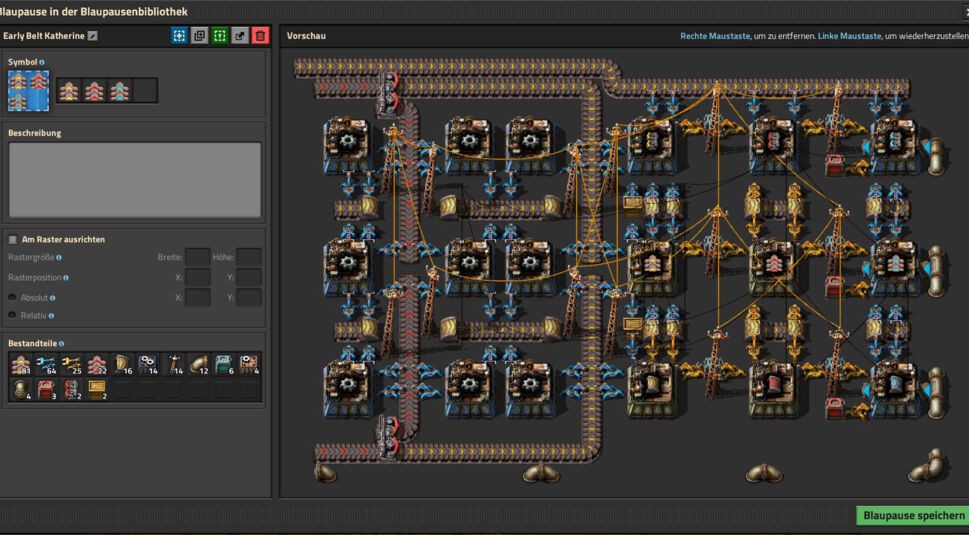Click the underground belt component counted 16
This screenshot has height=535, width=969.
122,364
